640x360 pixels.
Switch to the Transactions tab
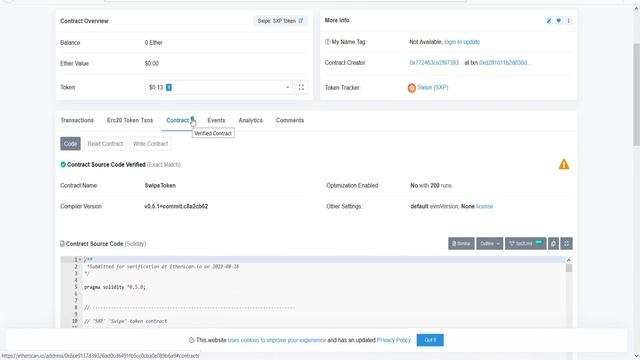pyautogui.click(x=77, y=120)
